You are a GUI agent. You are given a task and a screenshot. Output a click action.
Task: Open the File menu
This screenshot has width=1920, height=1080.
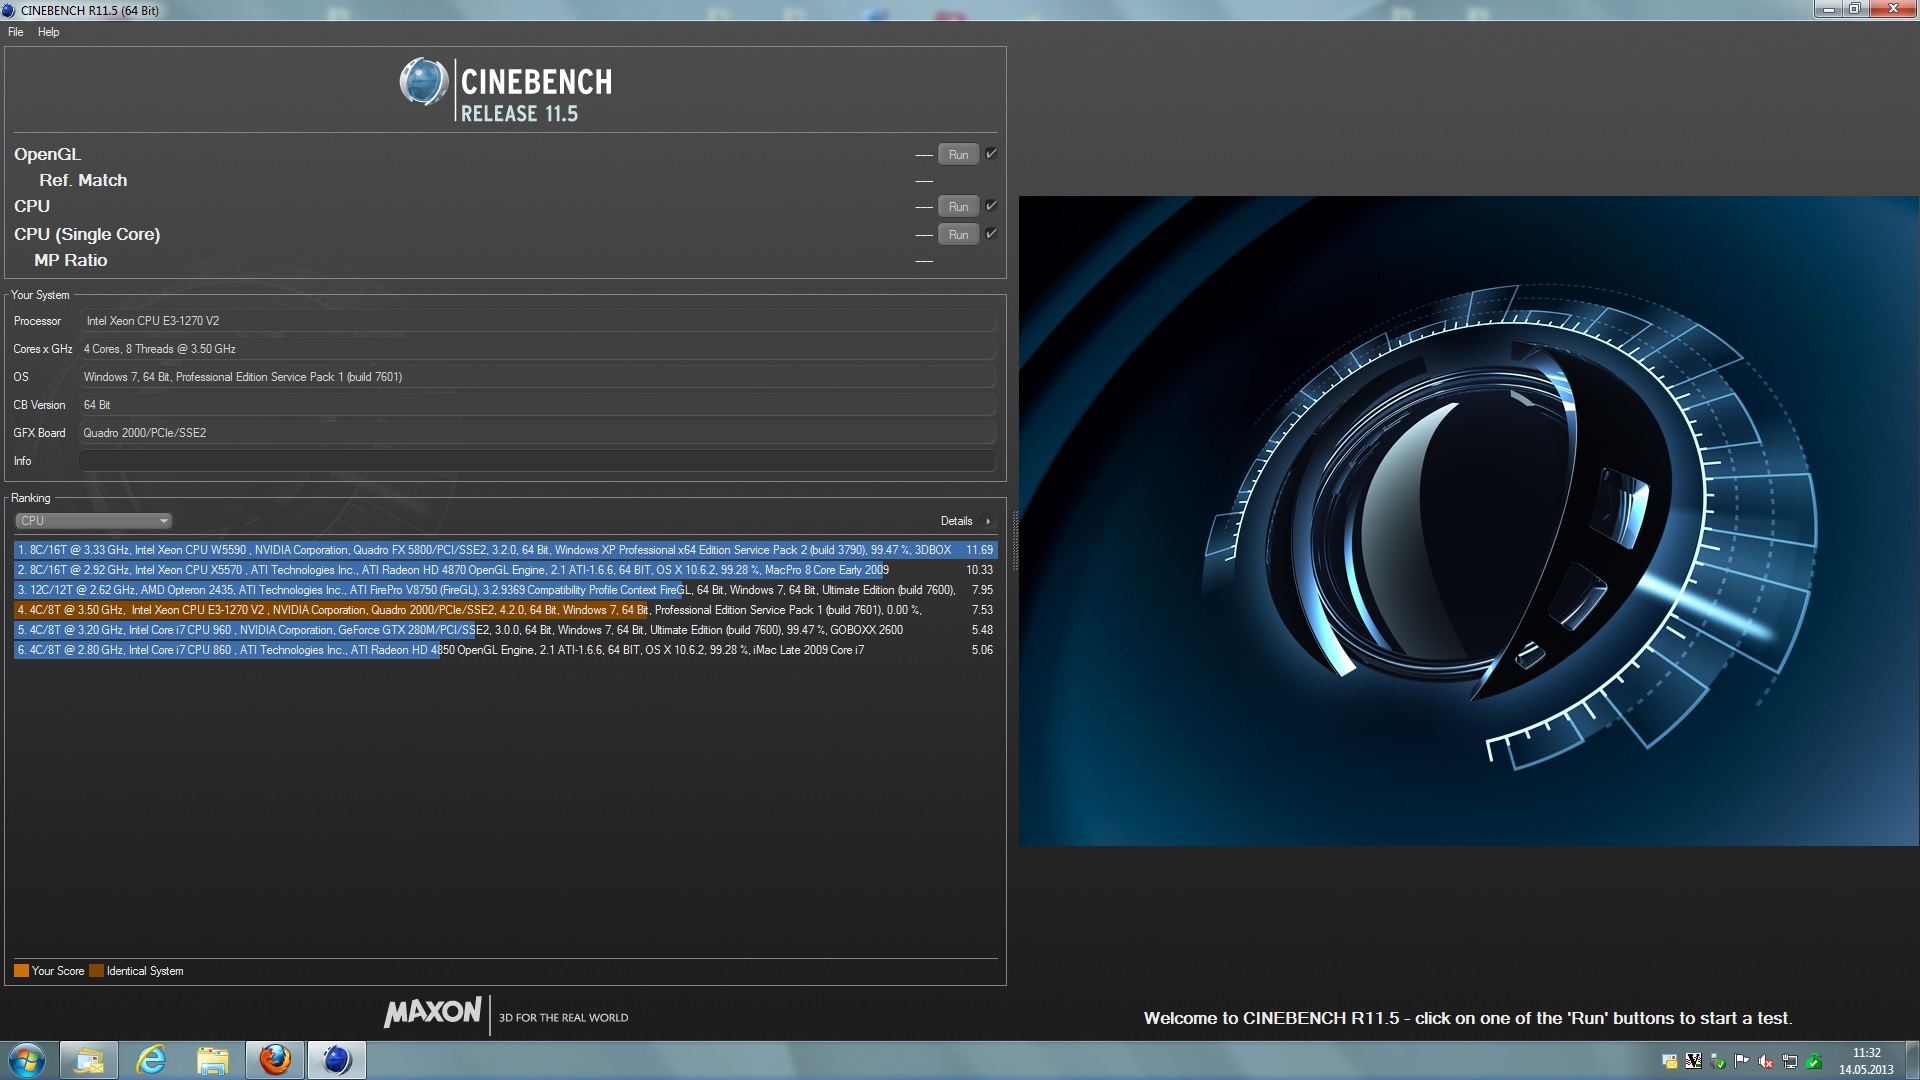click(15, 32)
